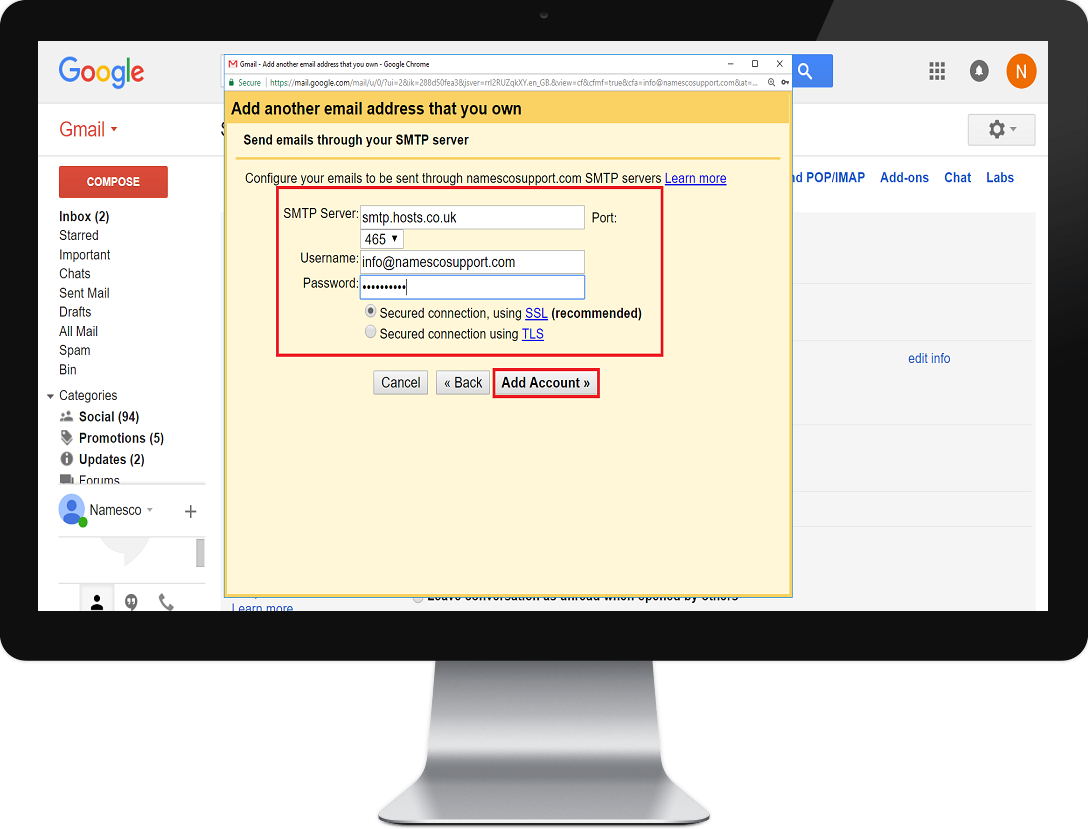Open the TLS hyperlink

532,334
